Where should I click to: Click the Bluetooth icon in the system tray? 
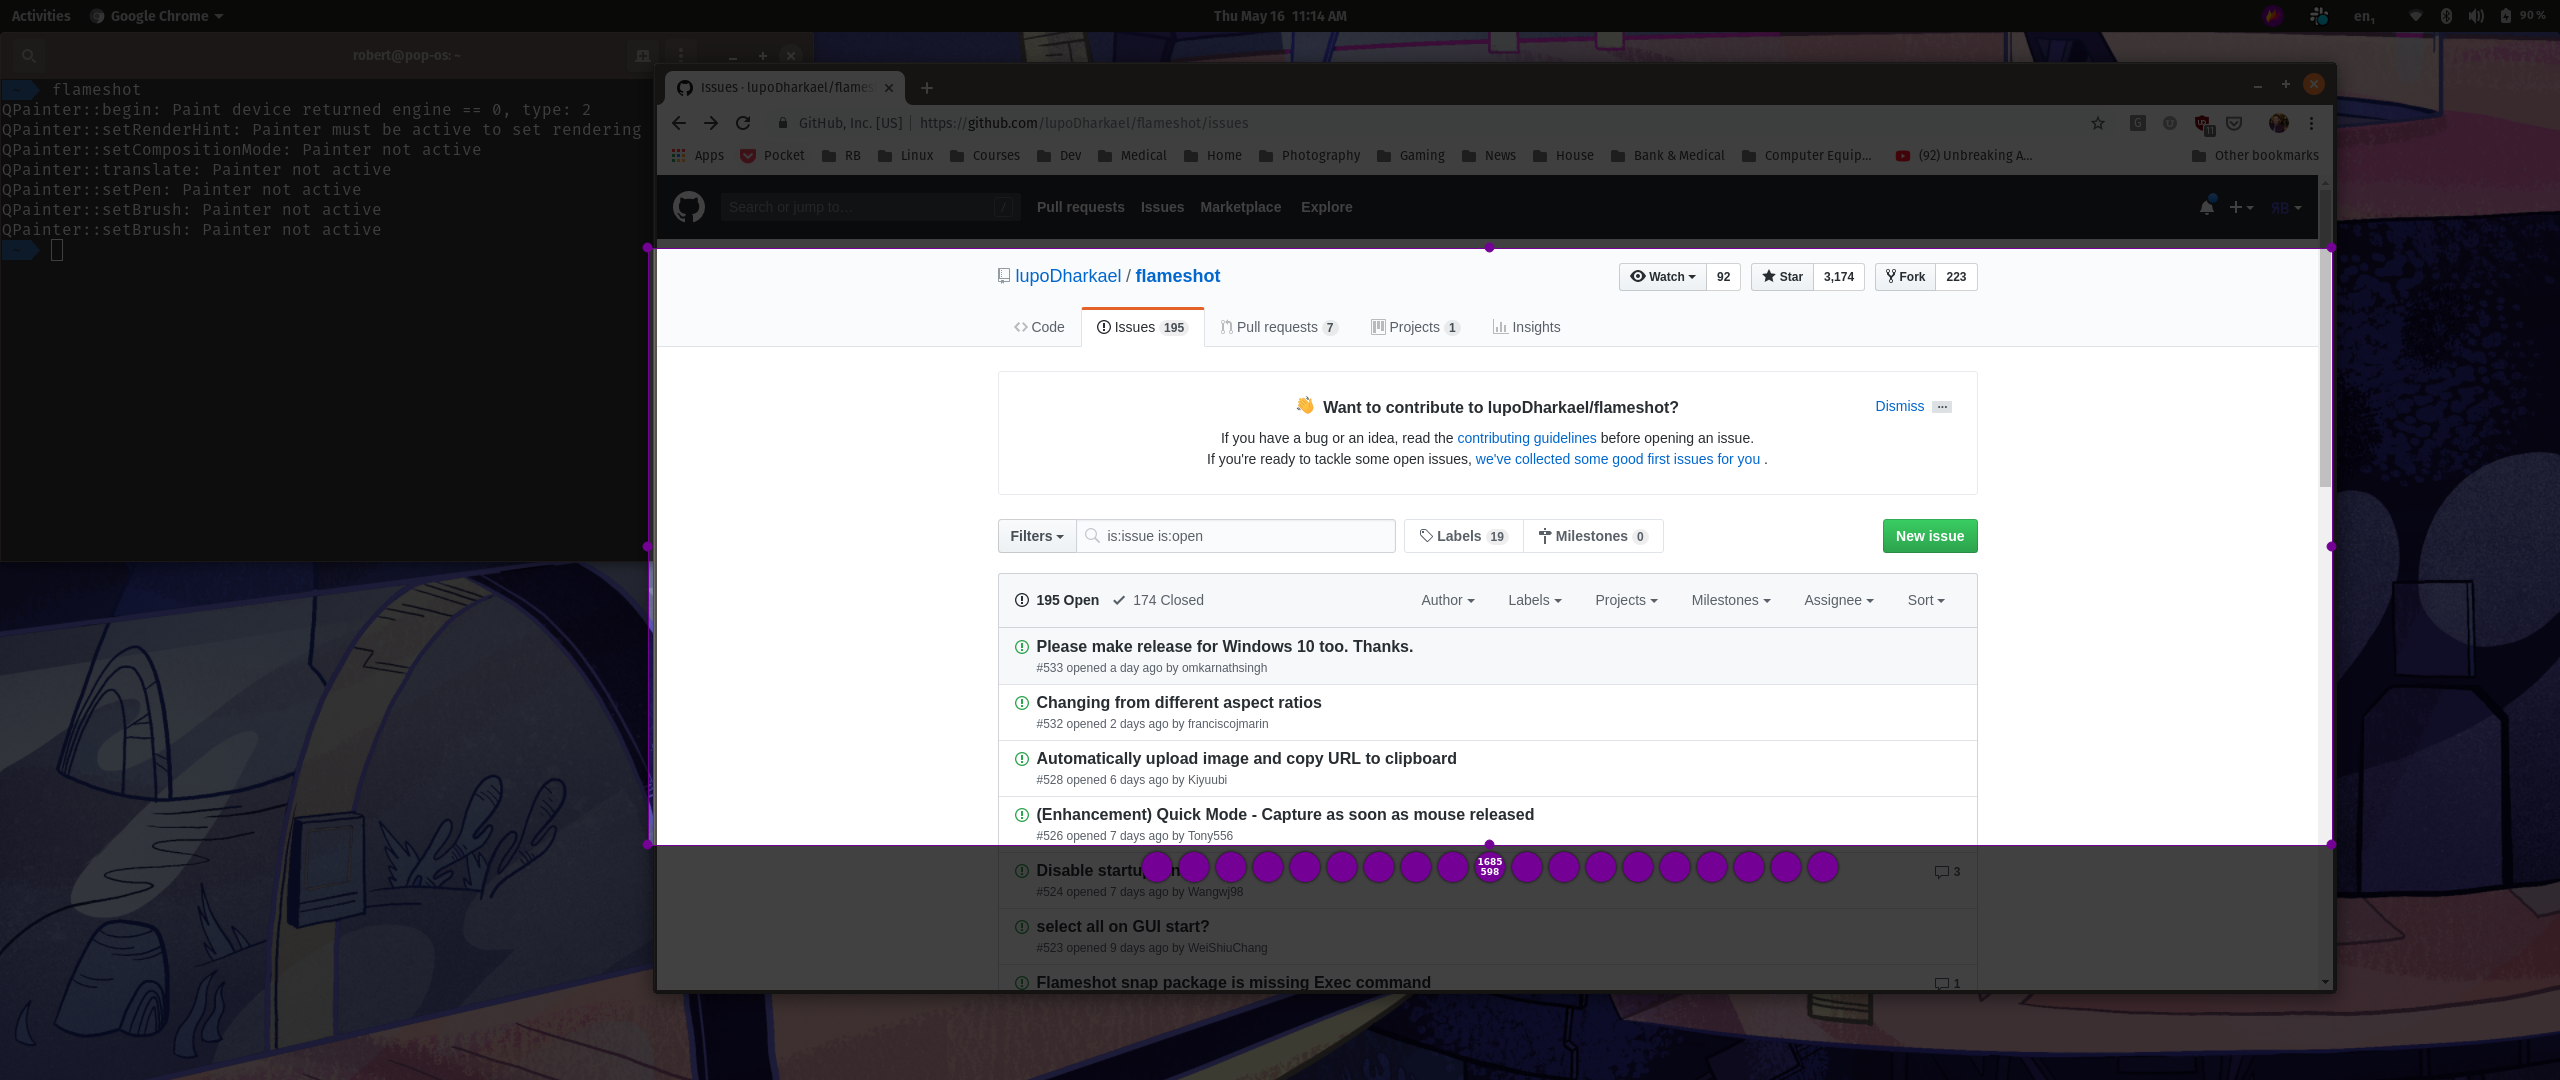[2446, 16]
